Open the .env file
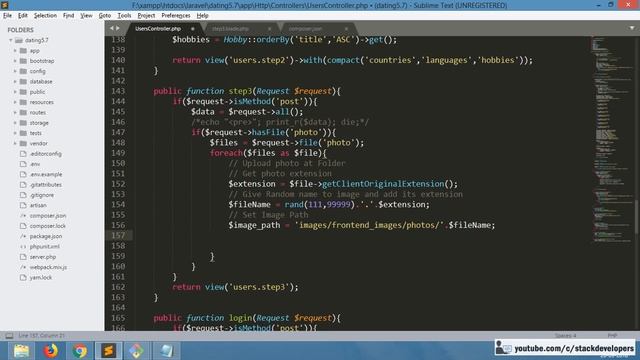This screenshot has height=360, width=640. point(35,164)
